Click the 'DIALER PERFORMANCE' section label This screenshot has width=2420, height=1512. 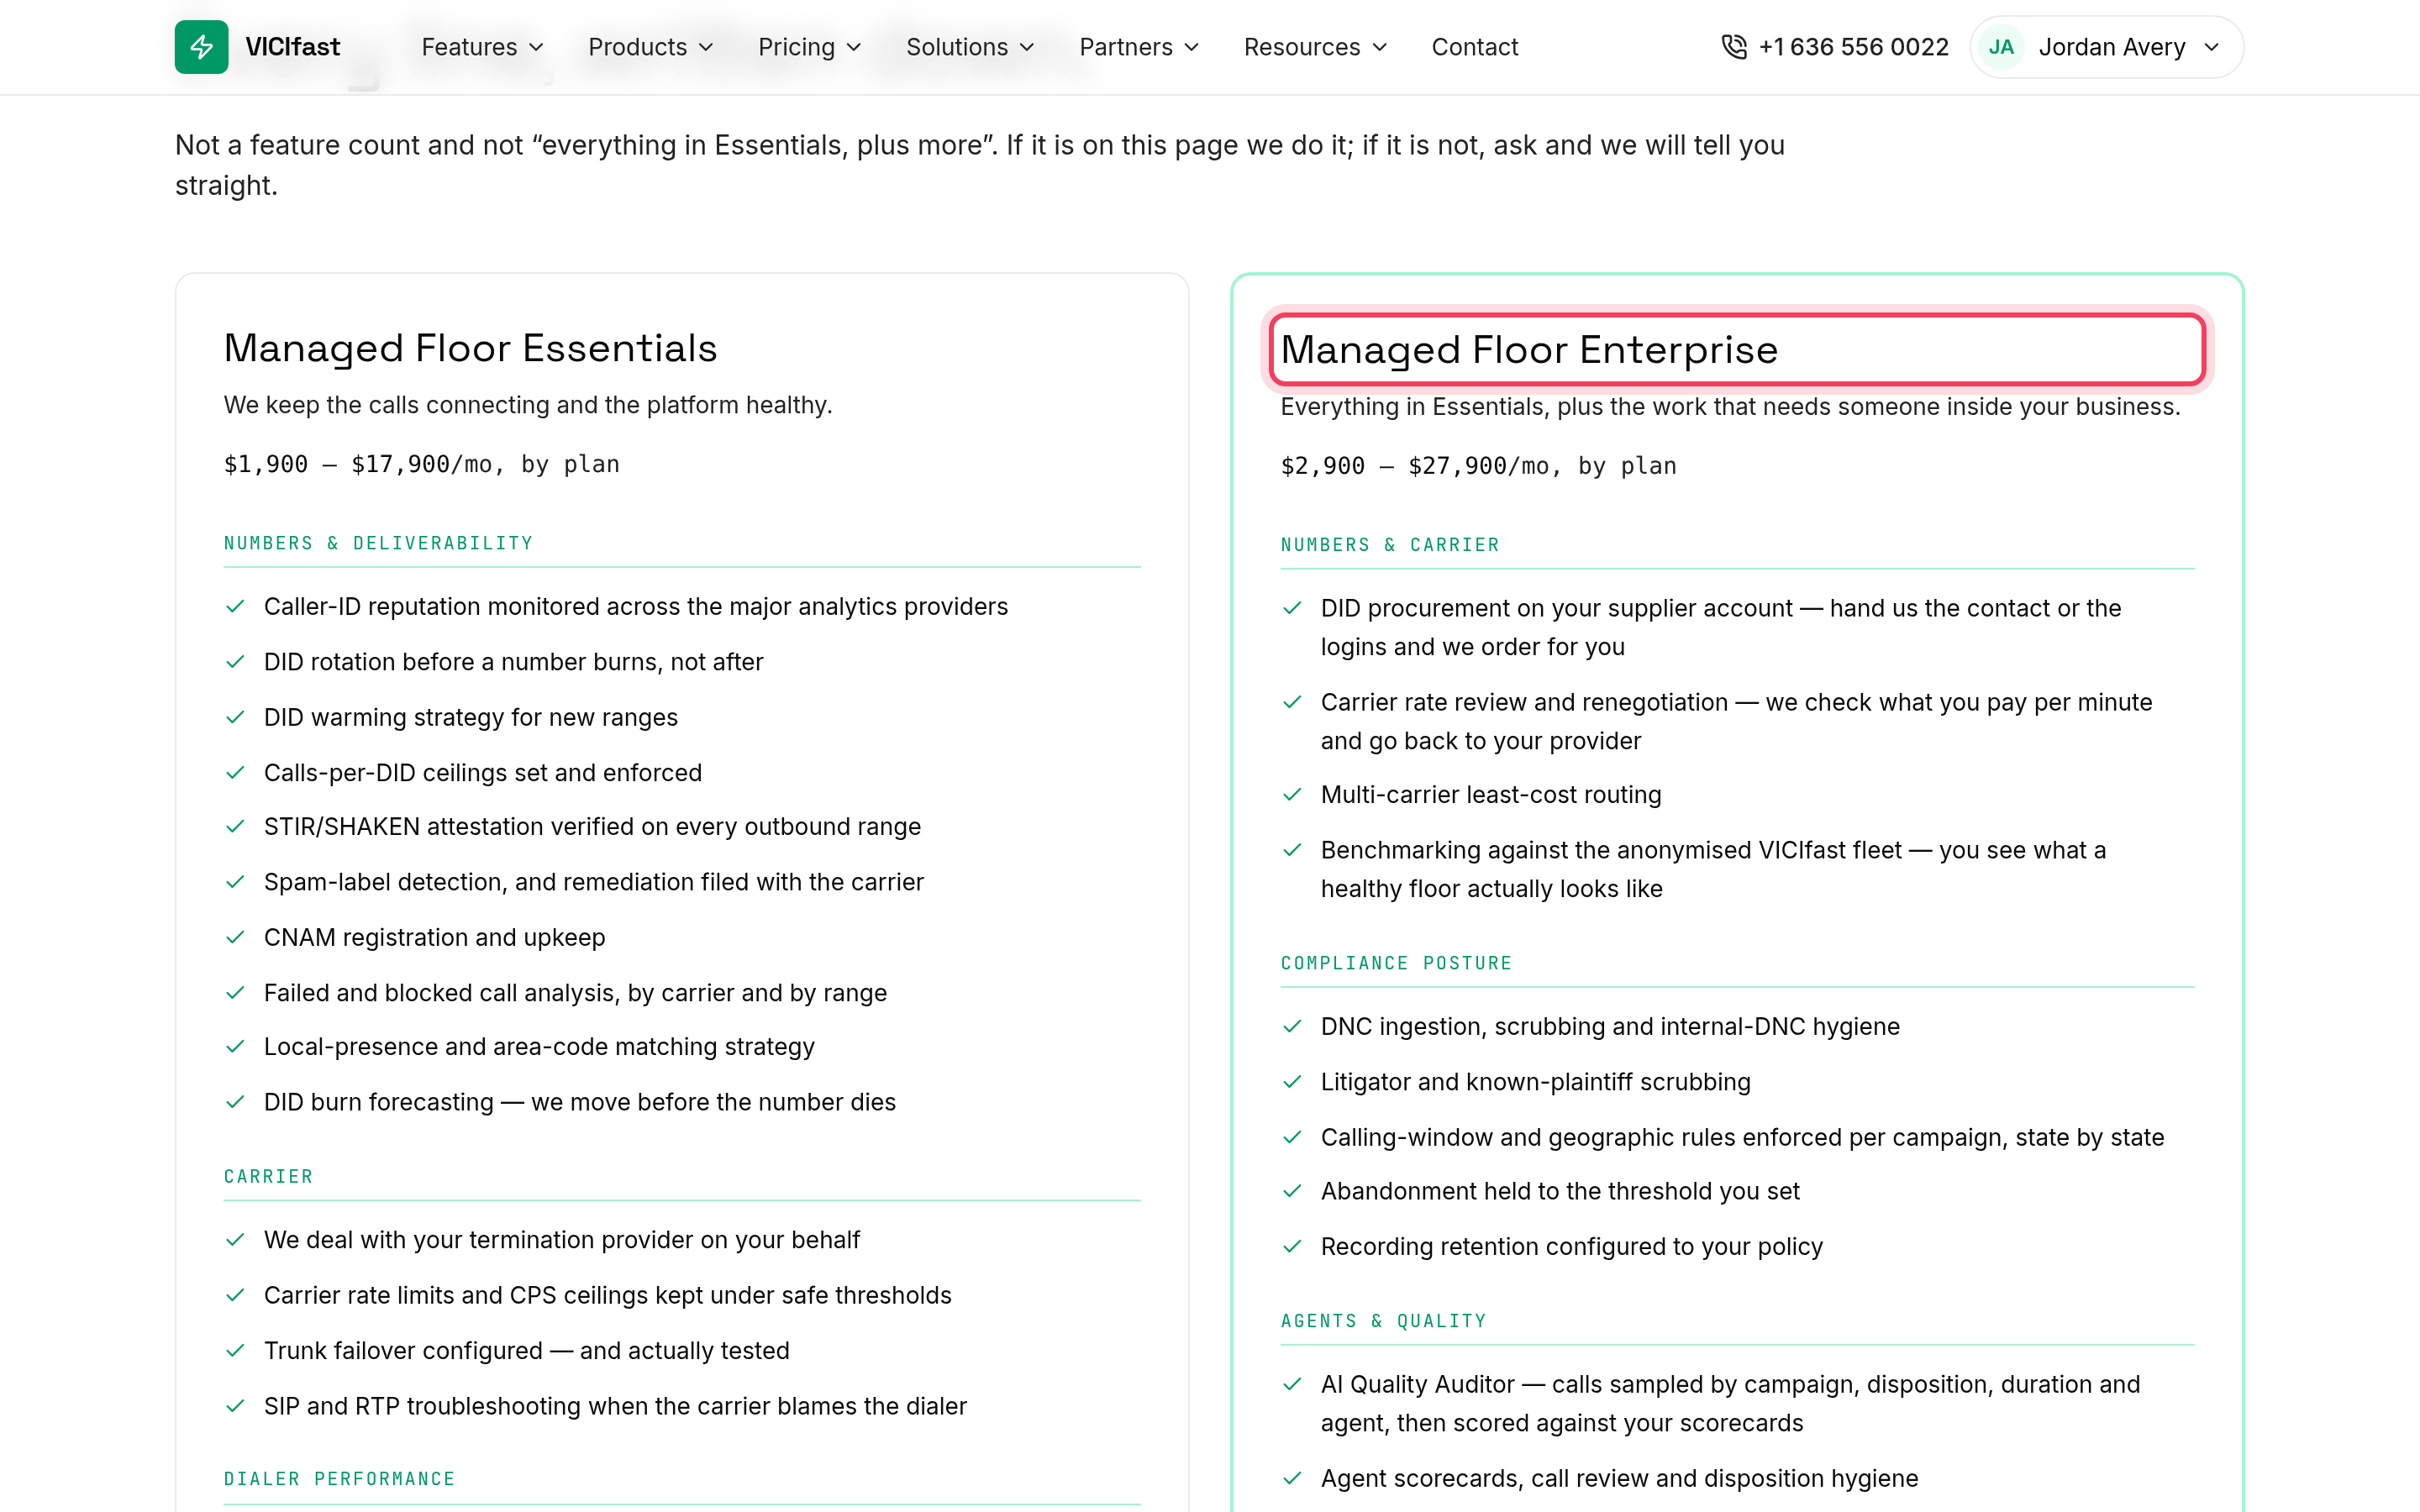(339, 1479)
